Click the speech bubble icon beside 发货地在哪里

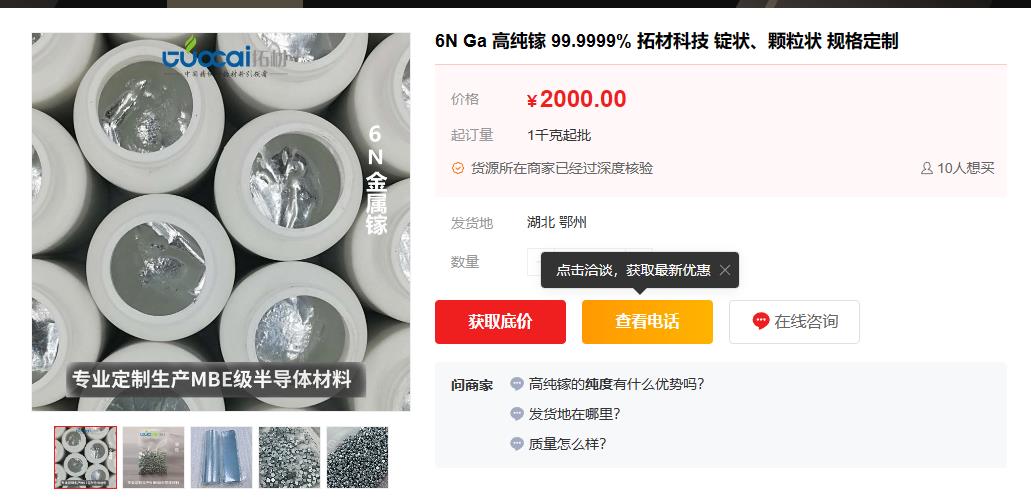click(517, 414)
